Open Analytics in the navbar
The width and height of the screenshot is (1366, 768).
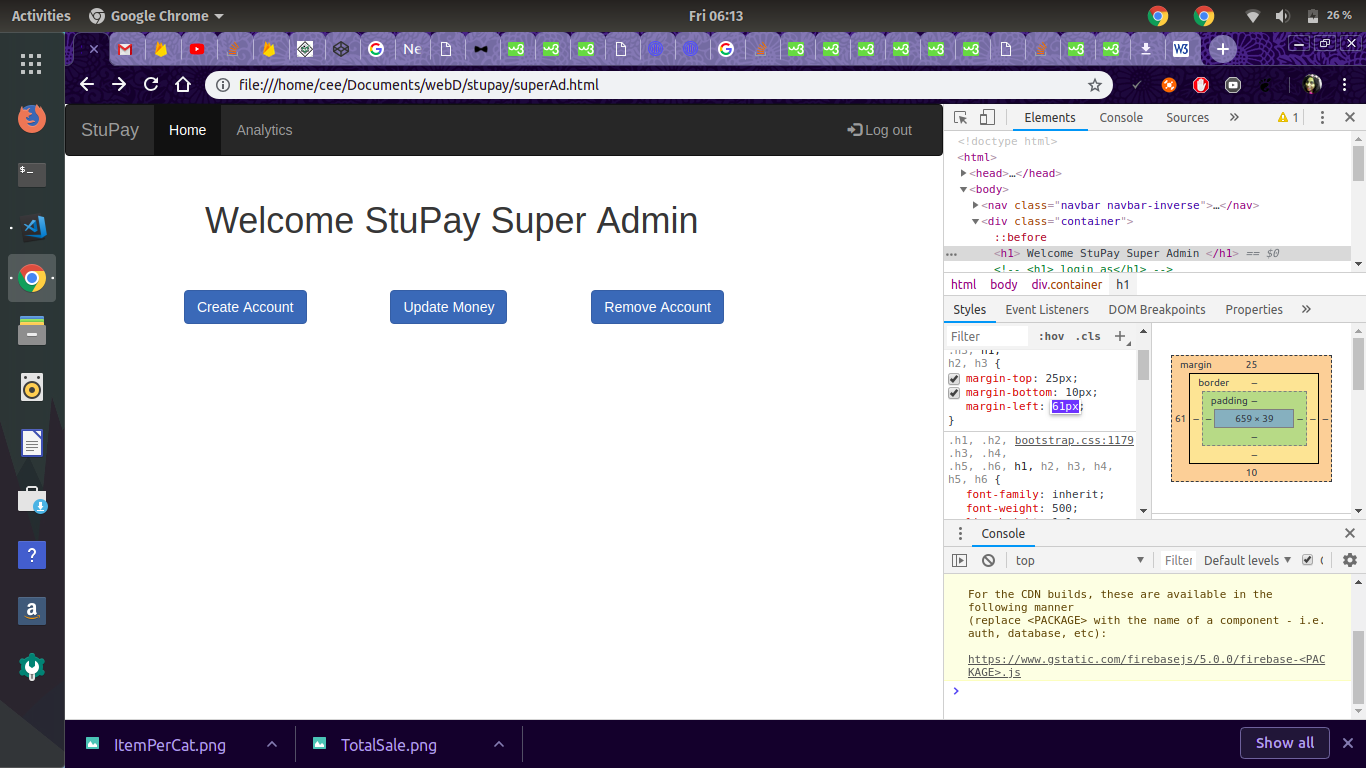pyautogui.click(x=264, y=130)
